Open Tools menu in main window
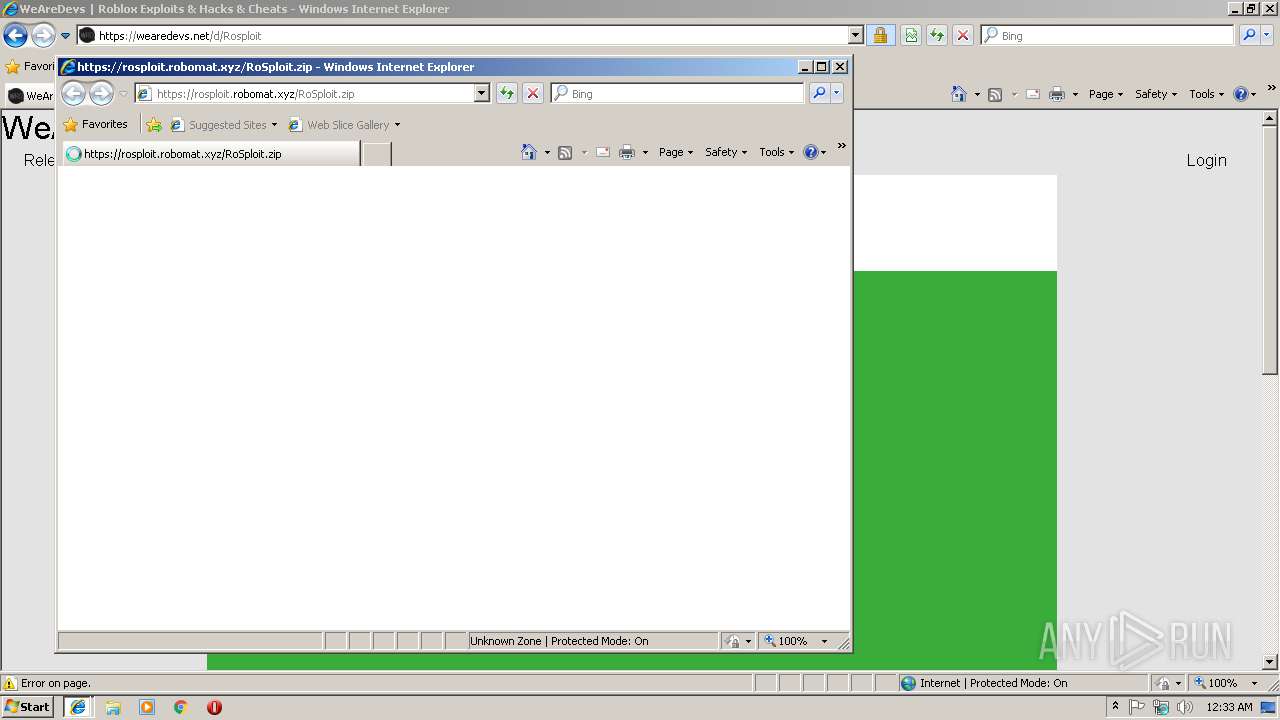Viewport: 1280px width, 720px height. (x=1207, y=94)
